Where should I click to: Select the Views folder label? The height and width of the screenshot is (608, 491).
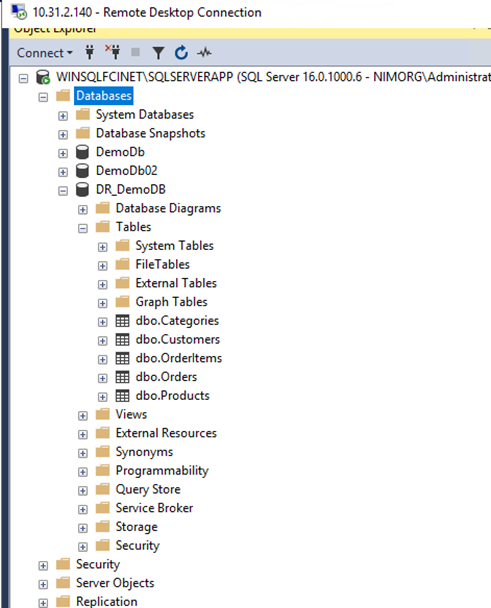pyautogui.click(x=131, y=415)
